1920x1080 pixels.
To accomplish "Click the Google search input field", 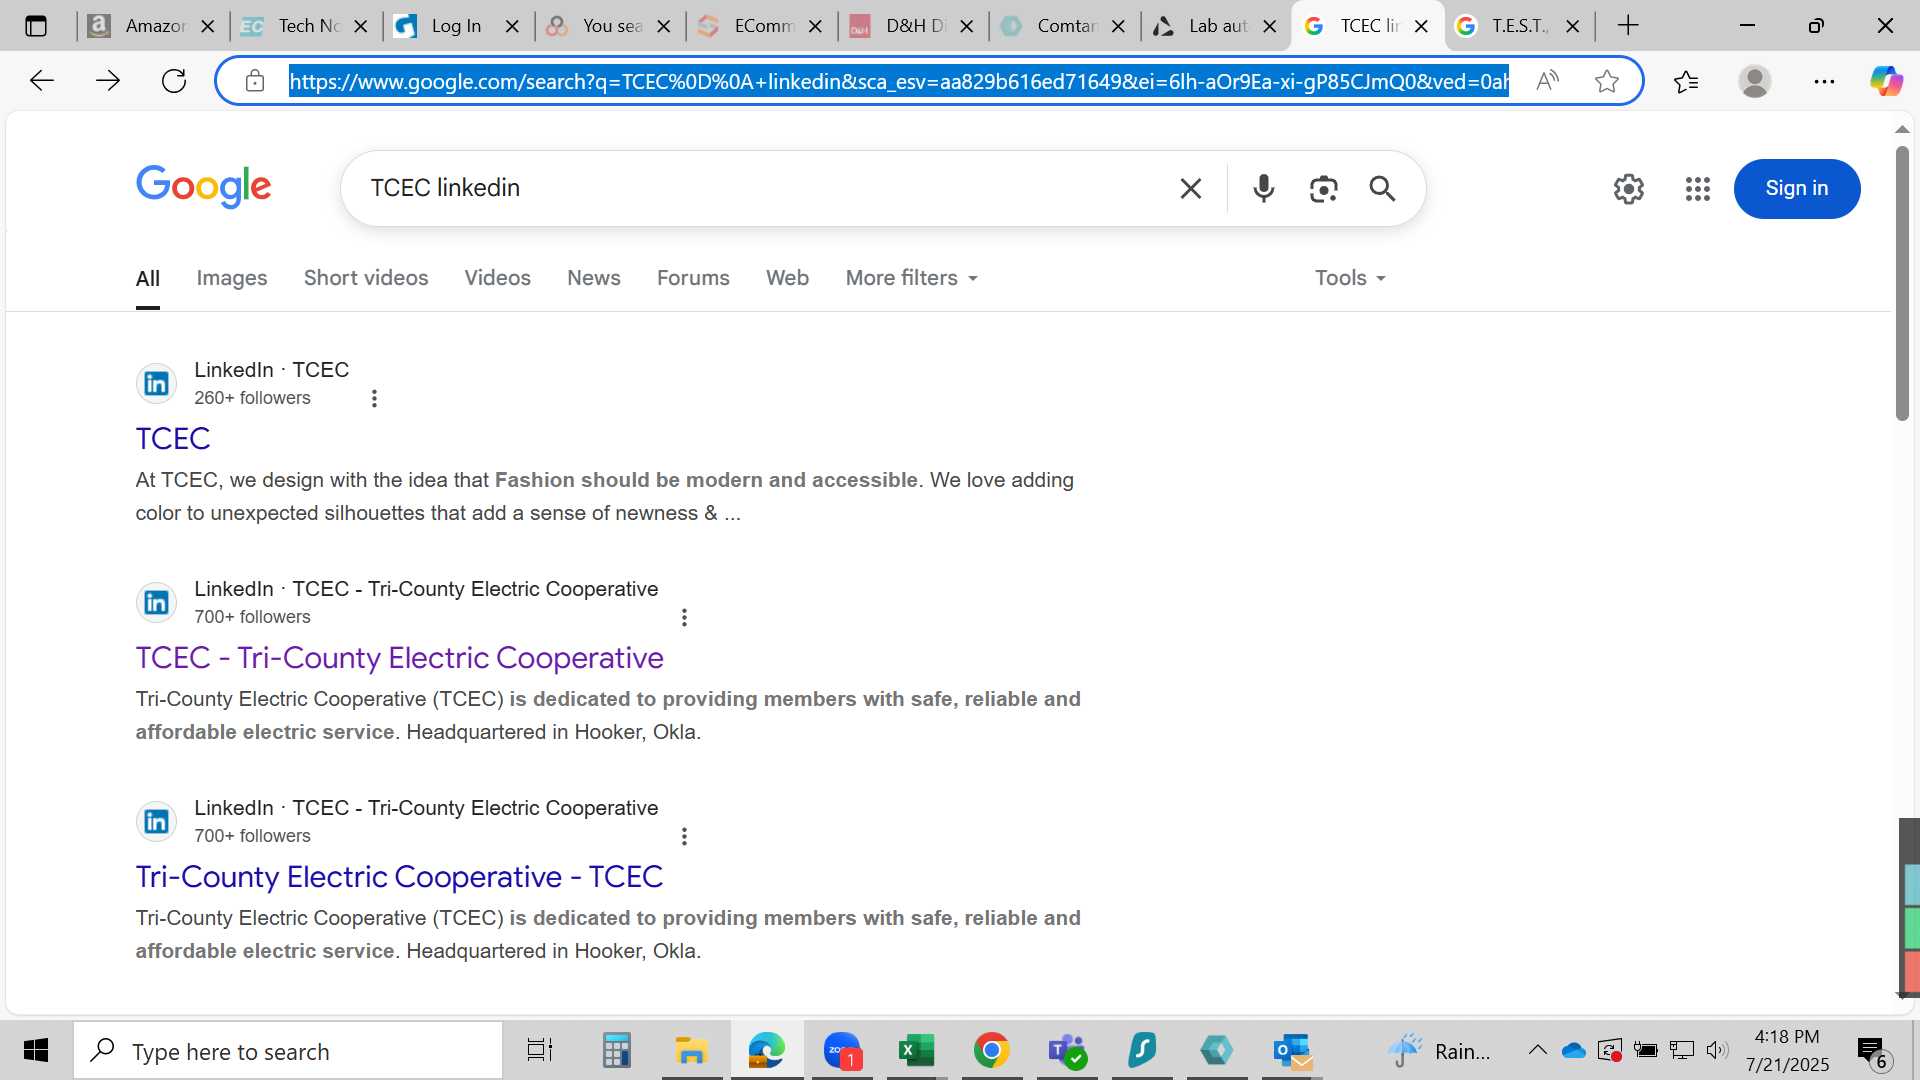I will point(765,188).
